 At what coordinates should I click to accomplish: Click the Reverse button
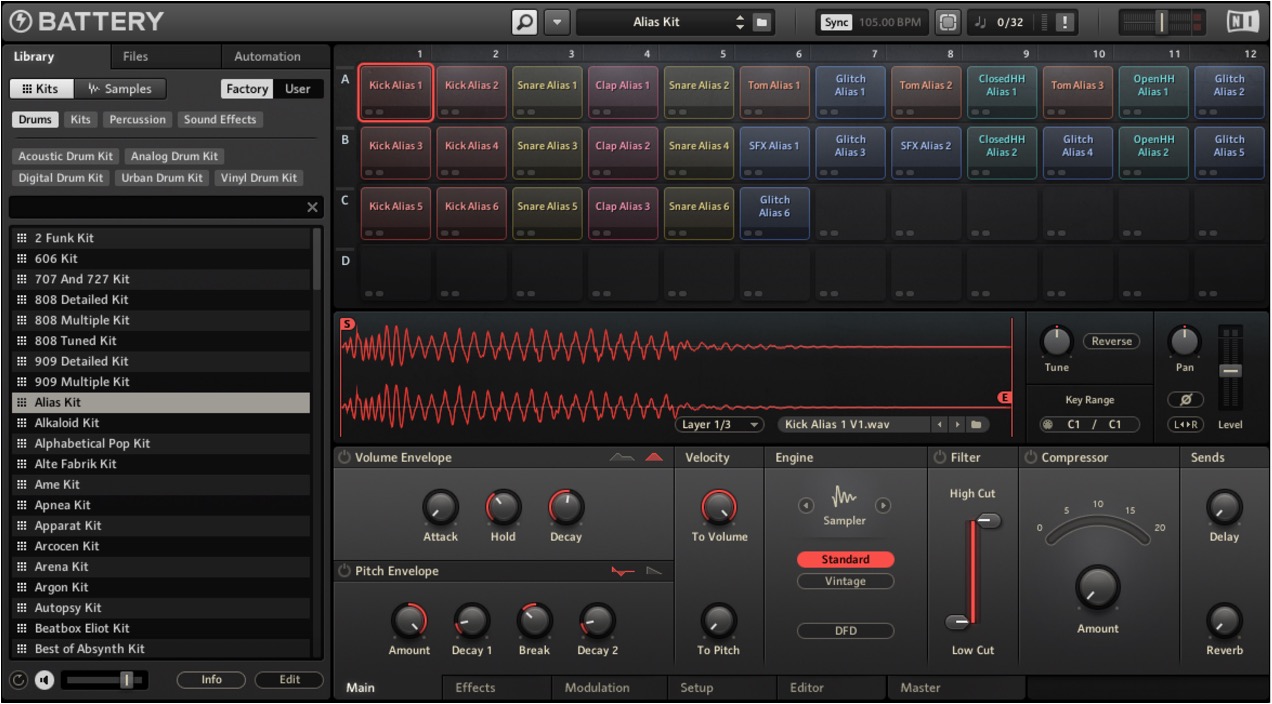[x=1111, y=341]
